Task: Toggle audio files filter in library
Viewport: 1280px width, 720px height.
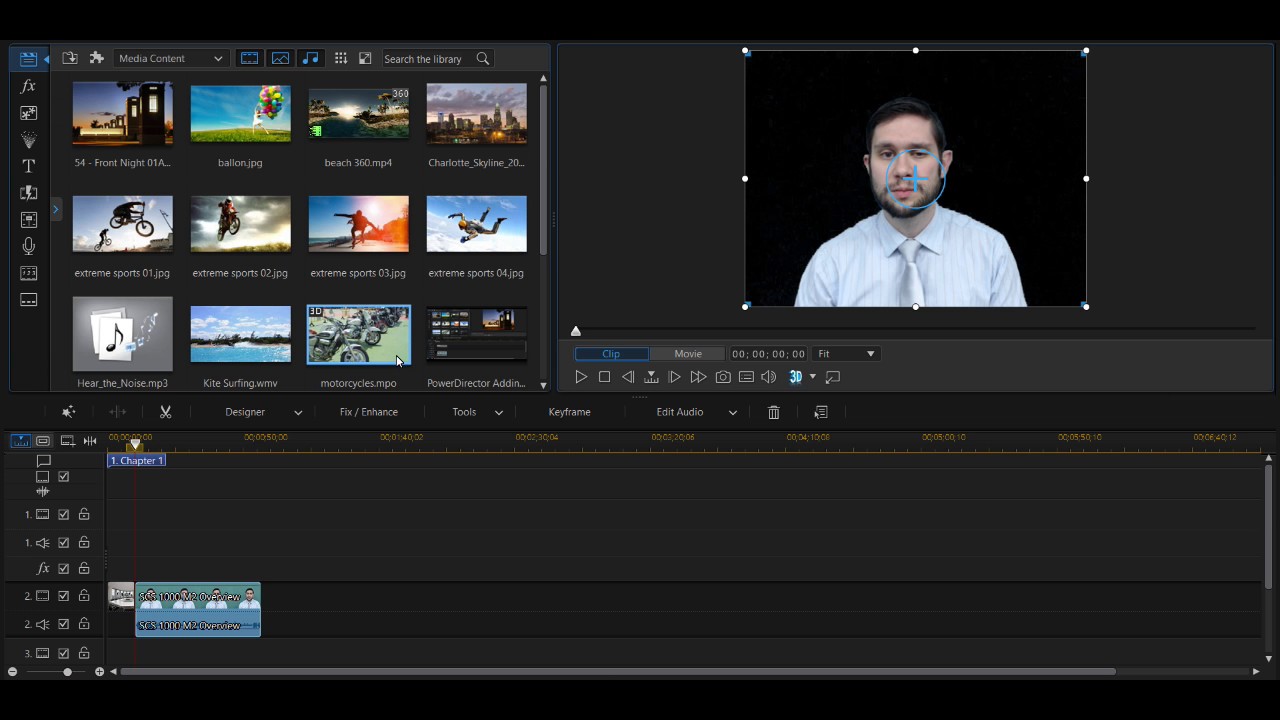Action: [310, 58]
